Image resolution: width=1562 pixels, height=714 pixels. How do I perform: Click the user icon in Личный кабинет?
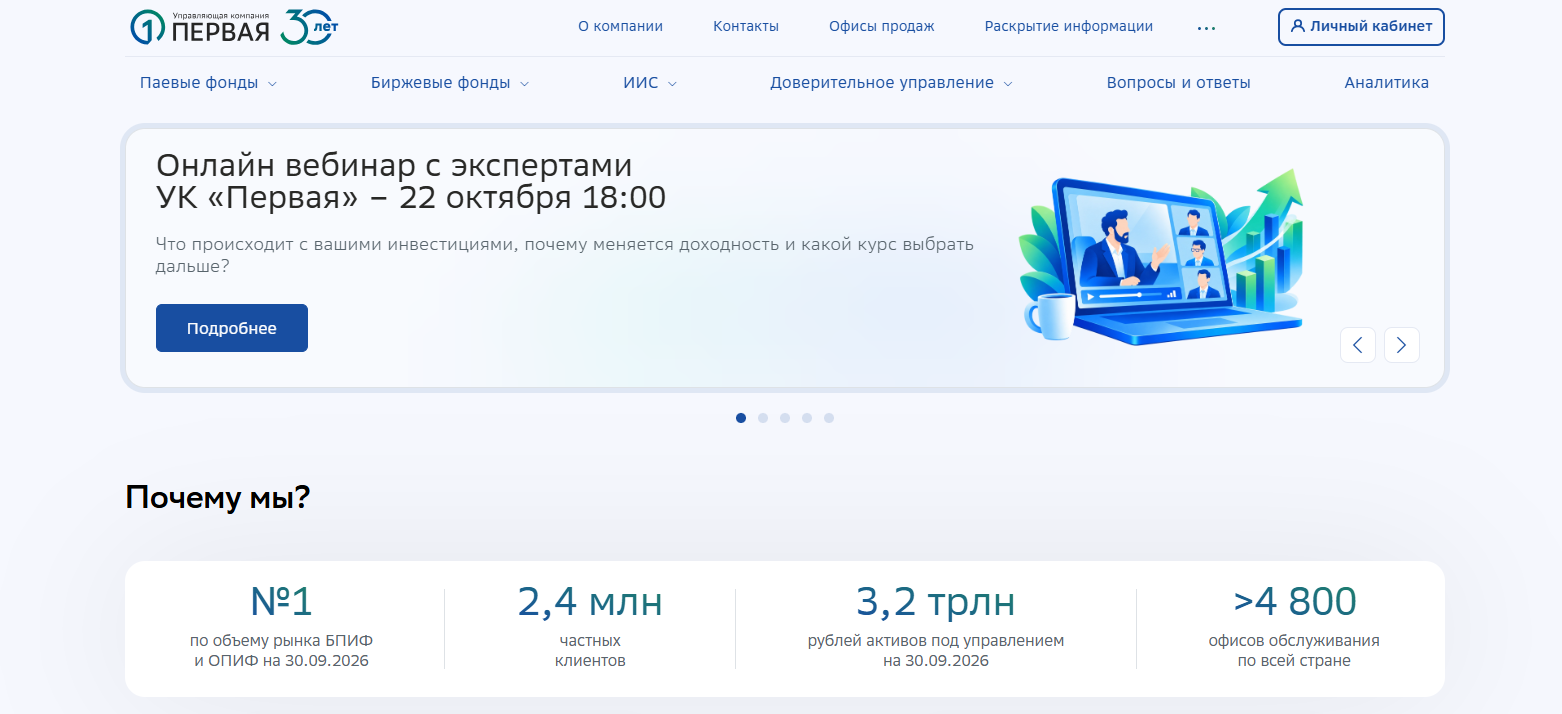(1298, 27)
